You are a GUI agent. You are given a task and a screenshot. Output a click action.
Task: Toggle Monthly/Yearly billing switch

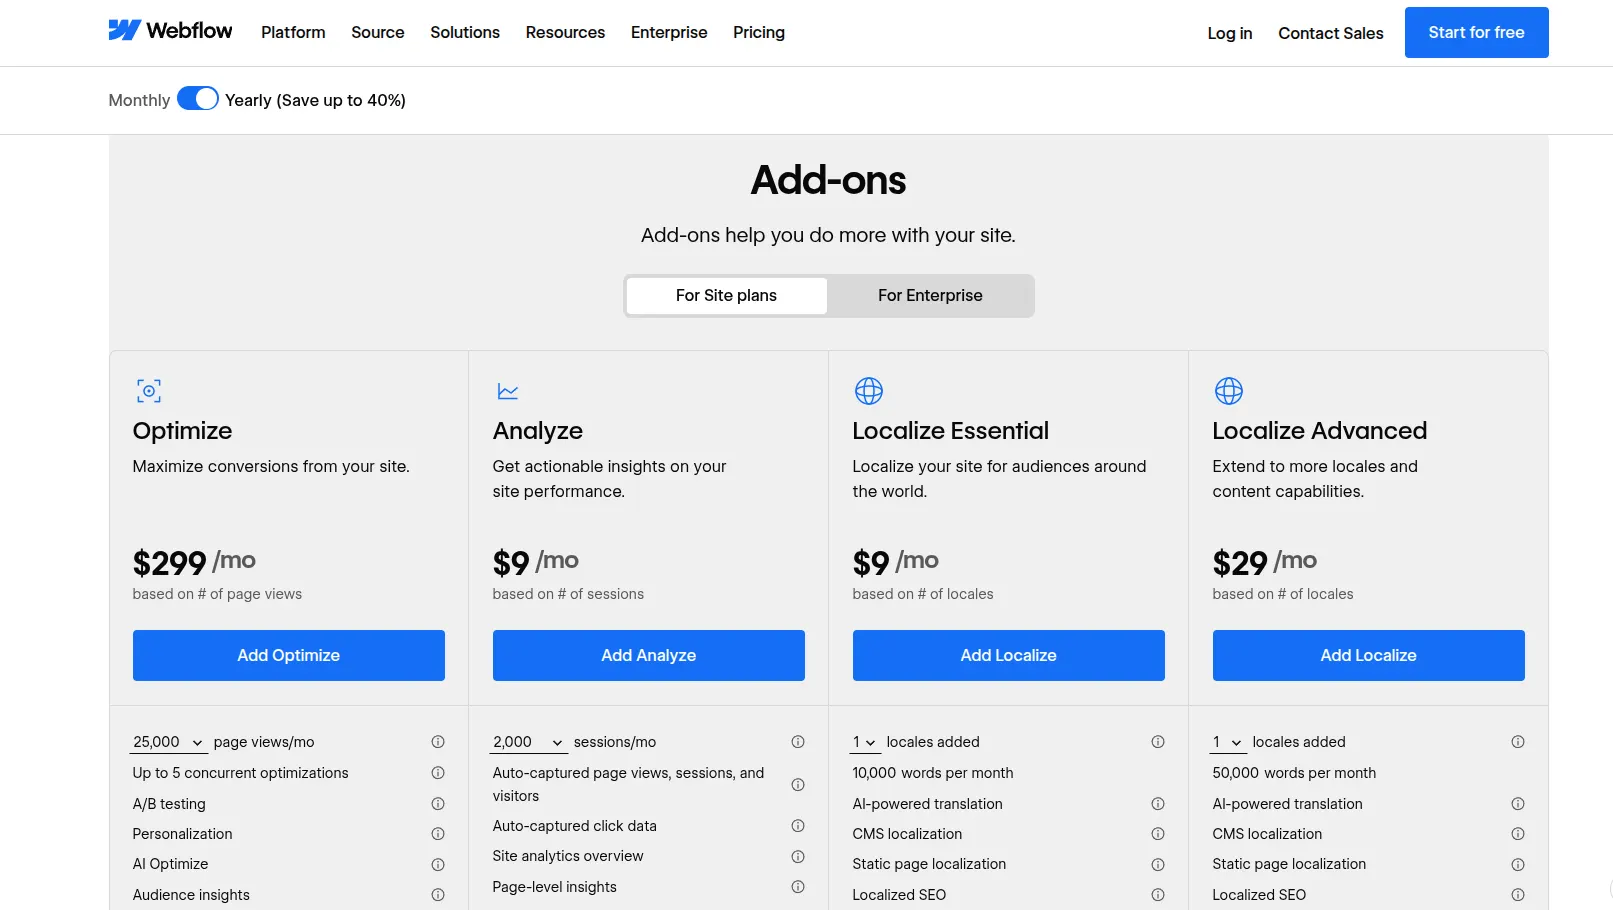198,98
